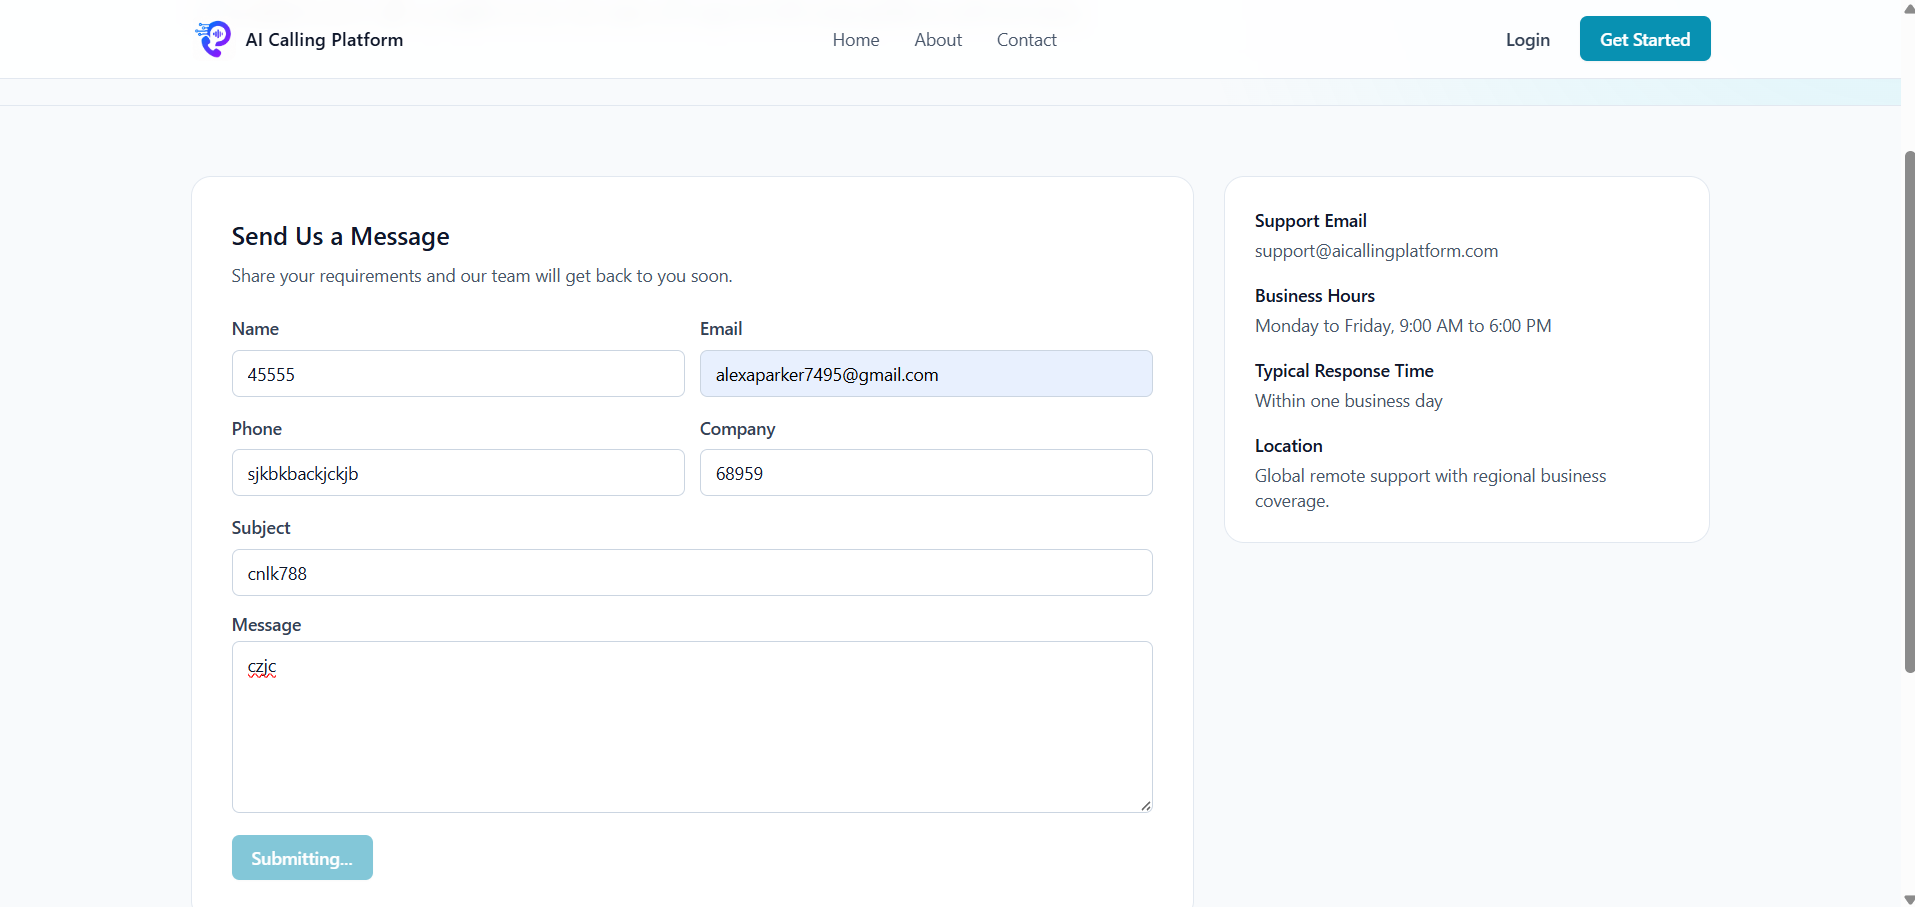Click the 'Typical Response Time' heading
This screenshot has height=907, width=1915.
[1344, 371]
